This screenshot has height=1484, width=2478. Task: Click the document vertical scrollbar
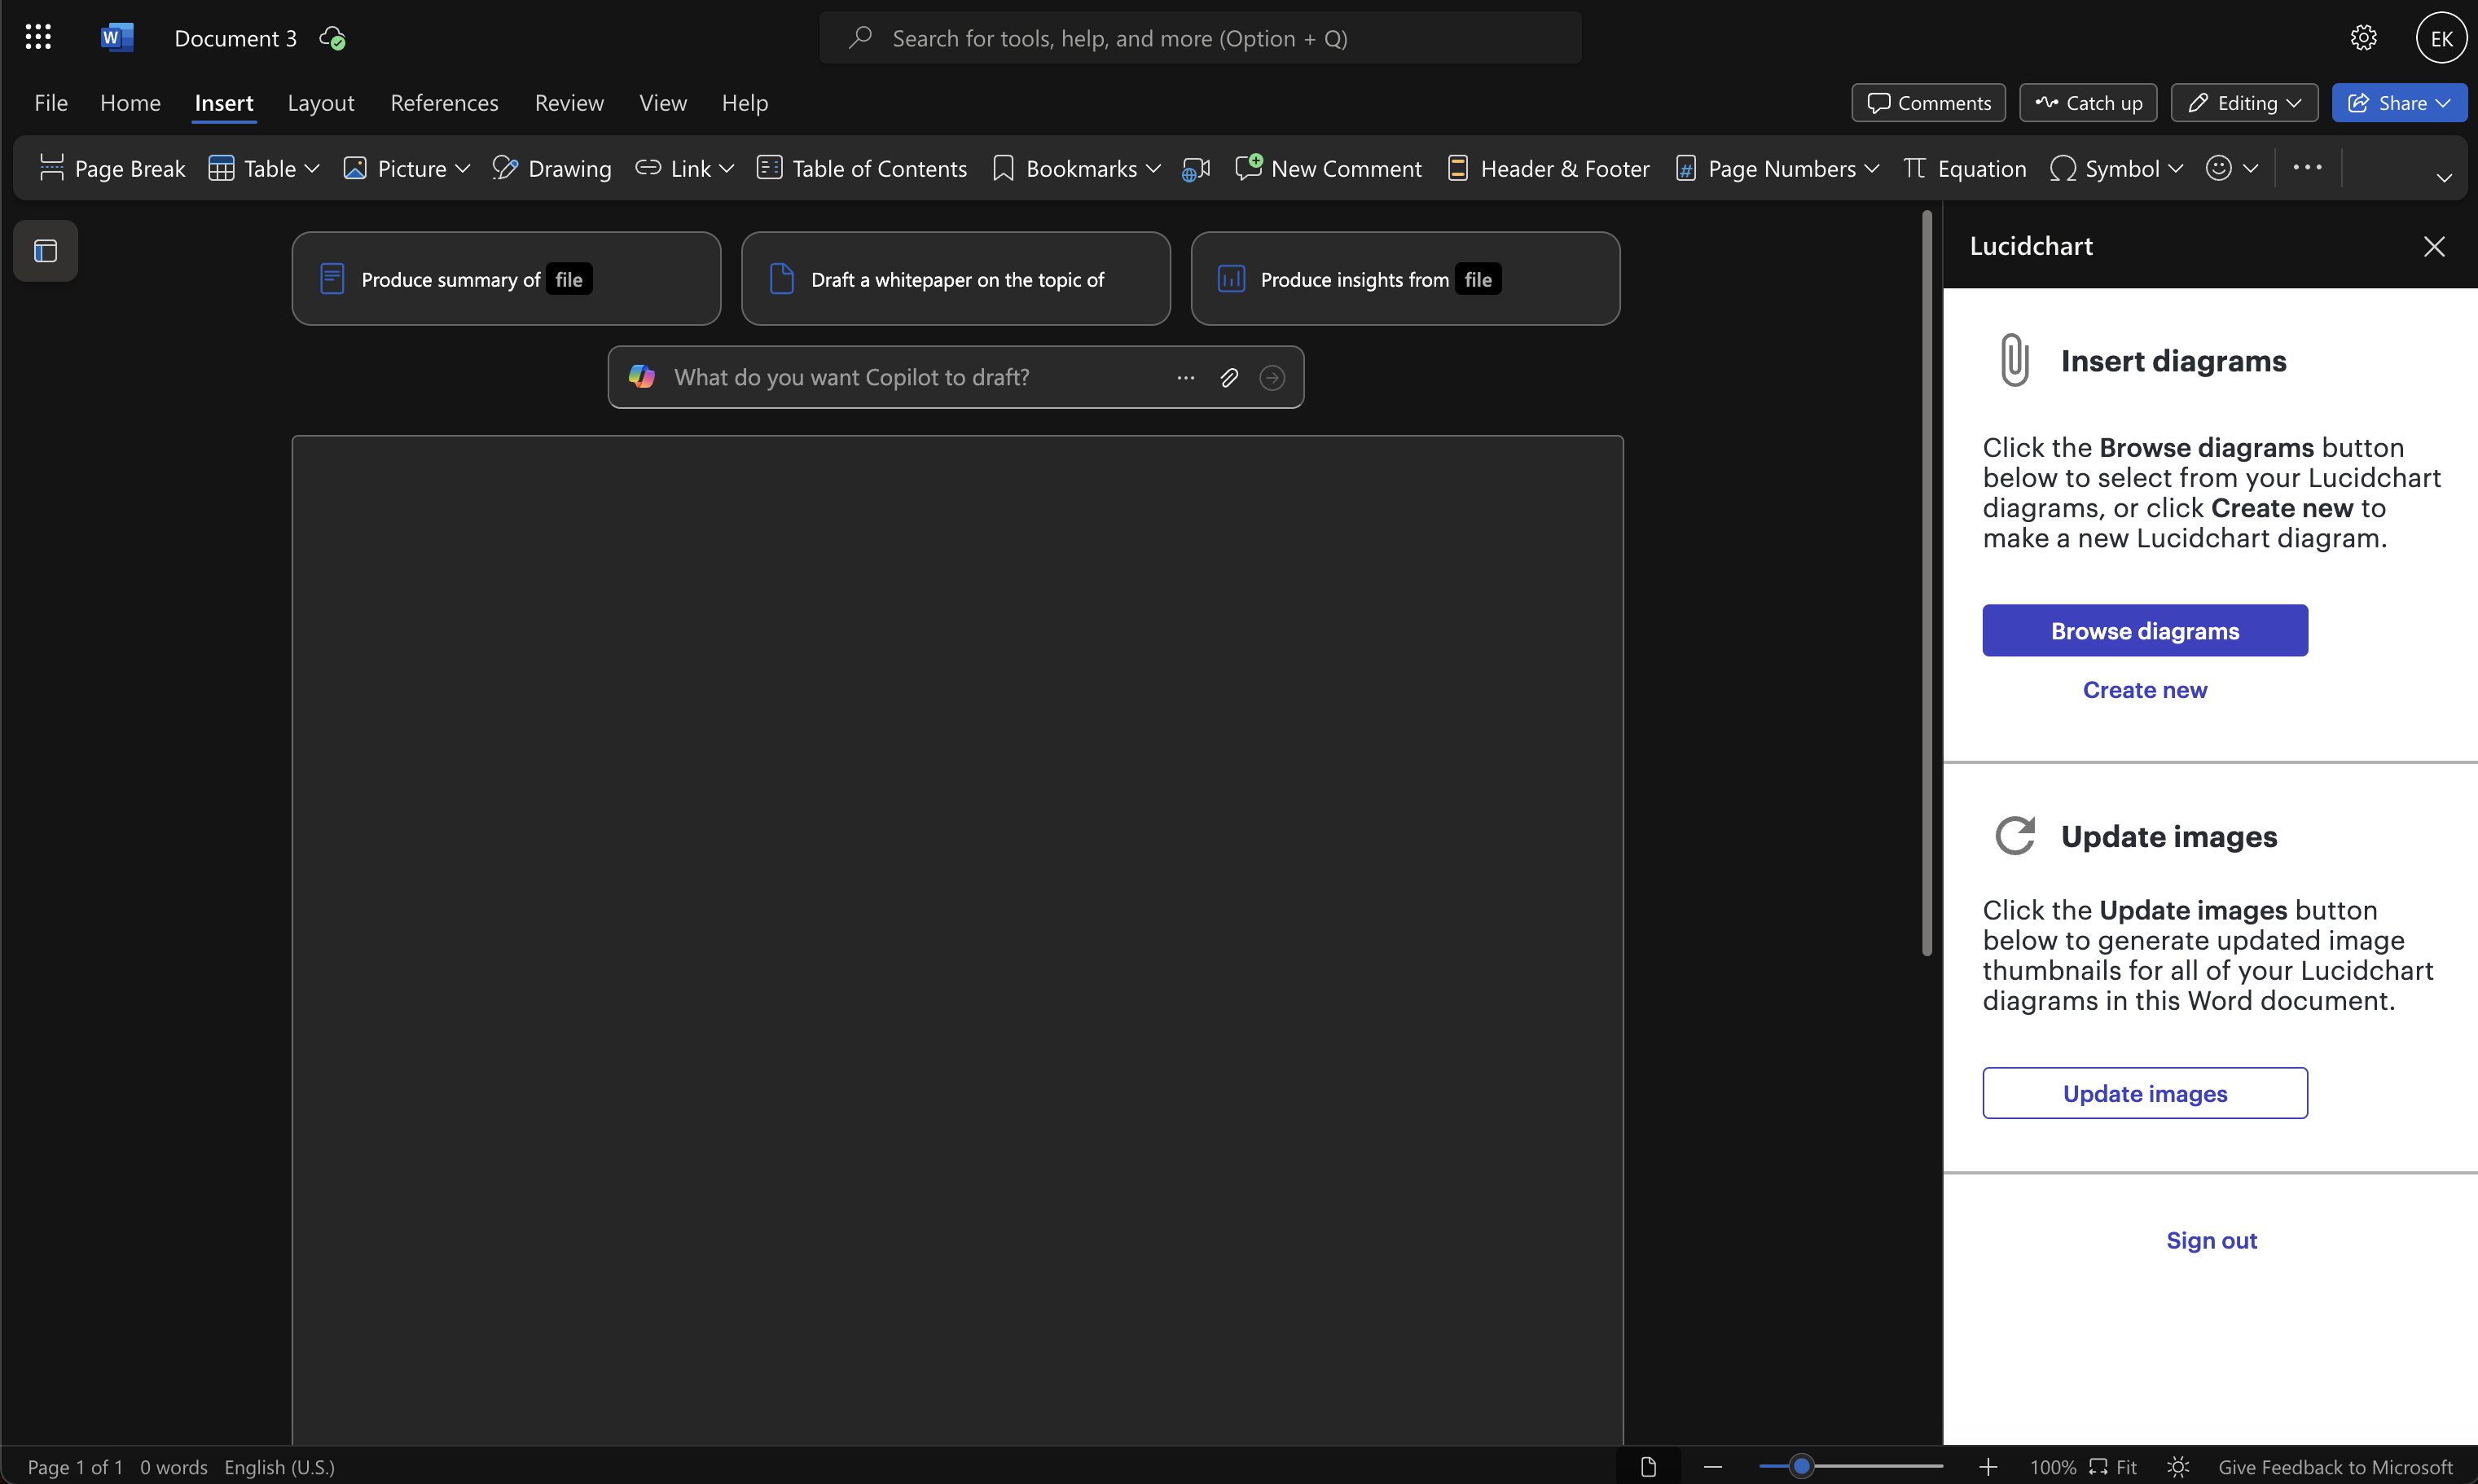click(x=1927, y=583)
